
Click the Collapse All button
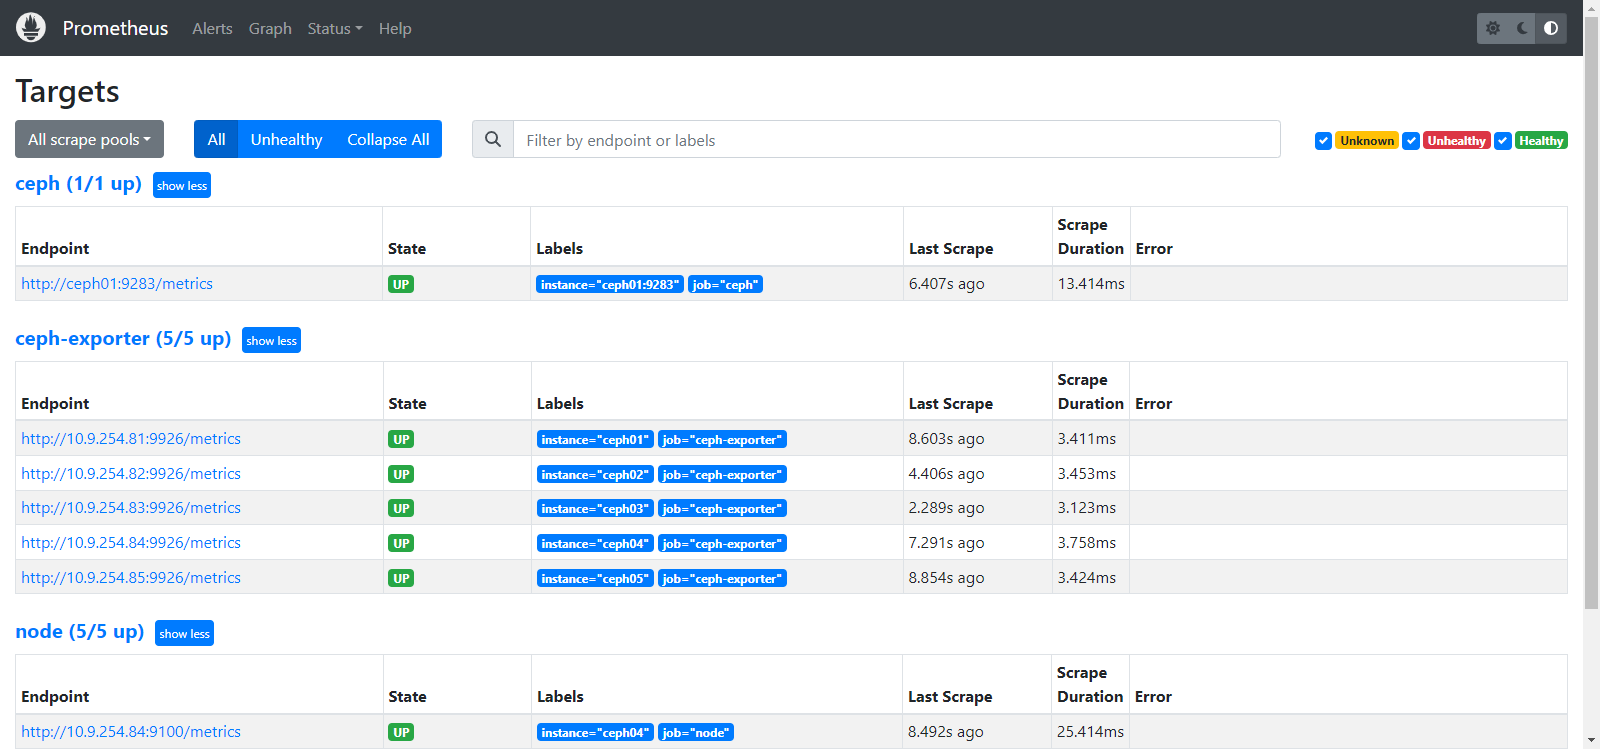click(388, 139)
